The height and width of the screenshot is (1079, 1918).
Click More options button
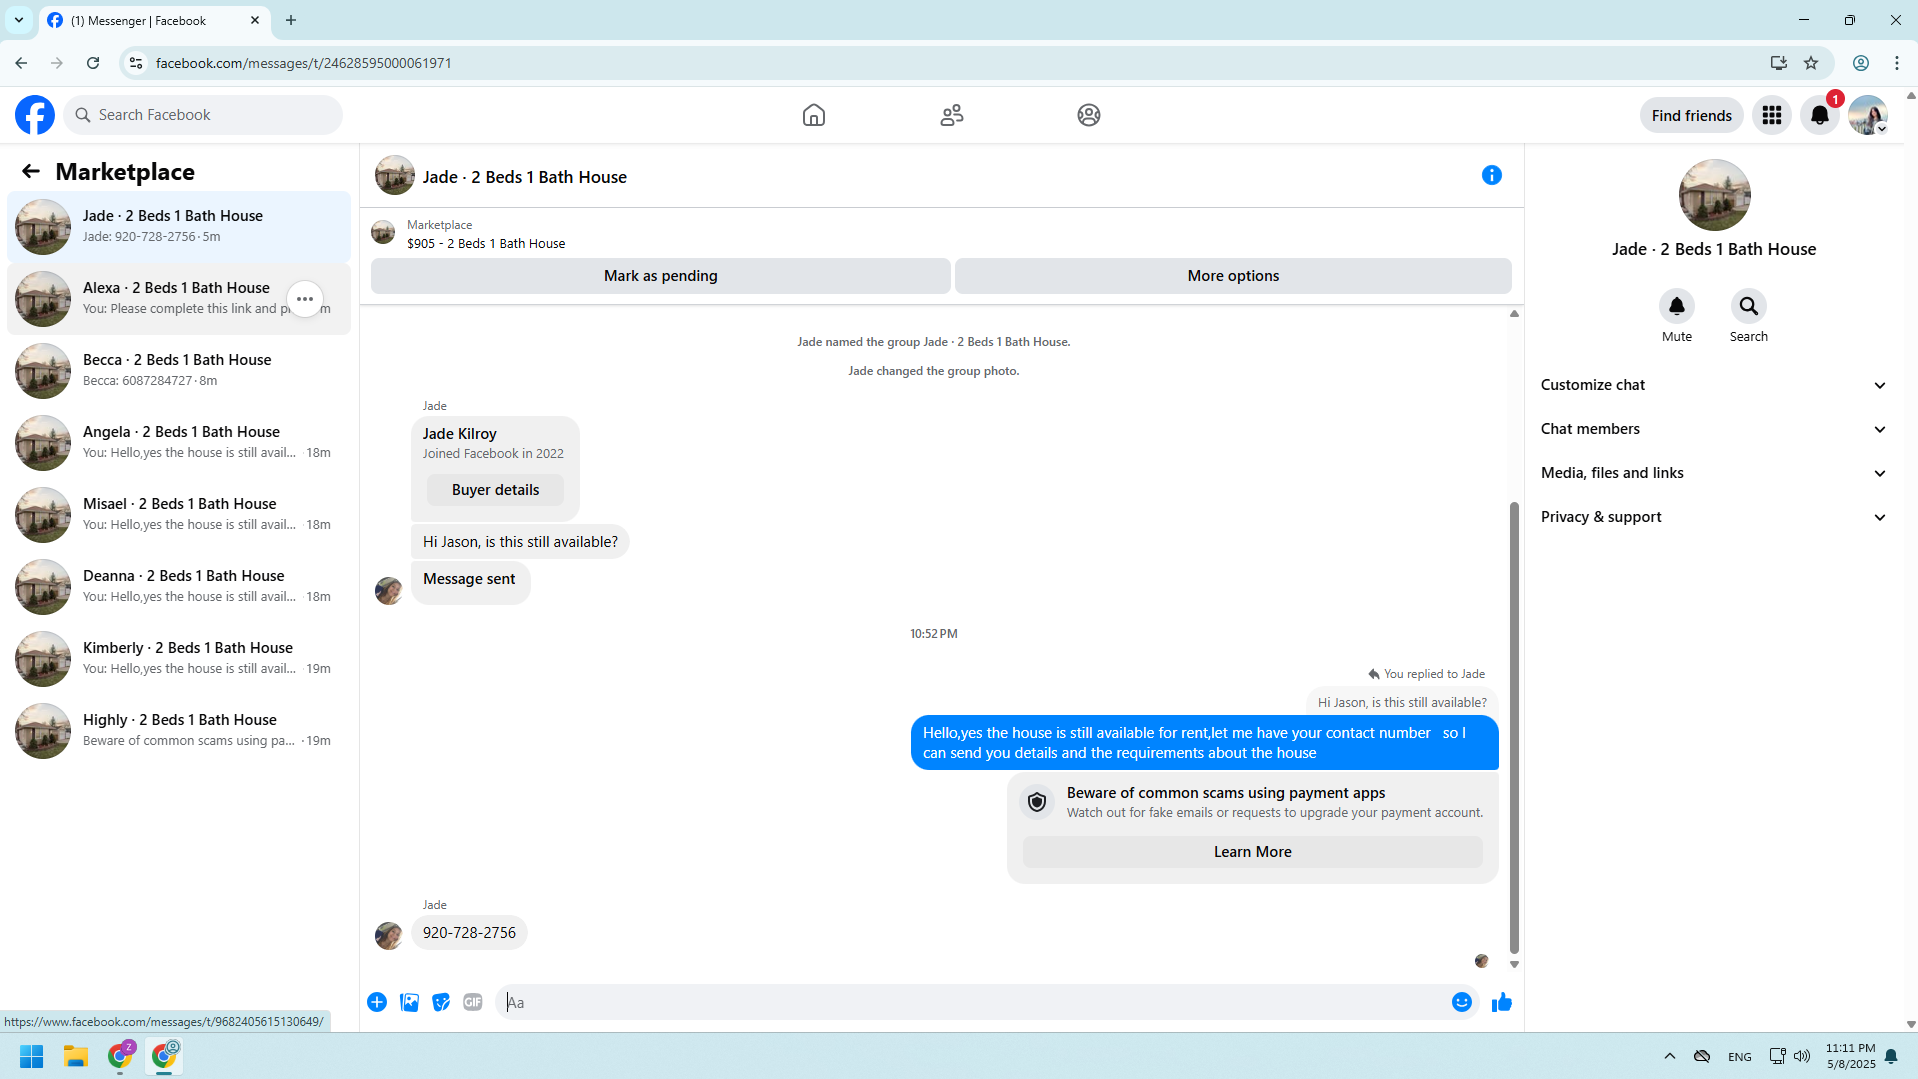(x=1233, y=276)
